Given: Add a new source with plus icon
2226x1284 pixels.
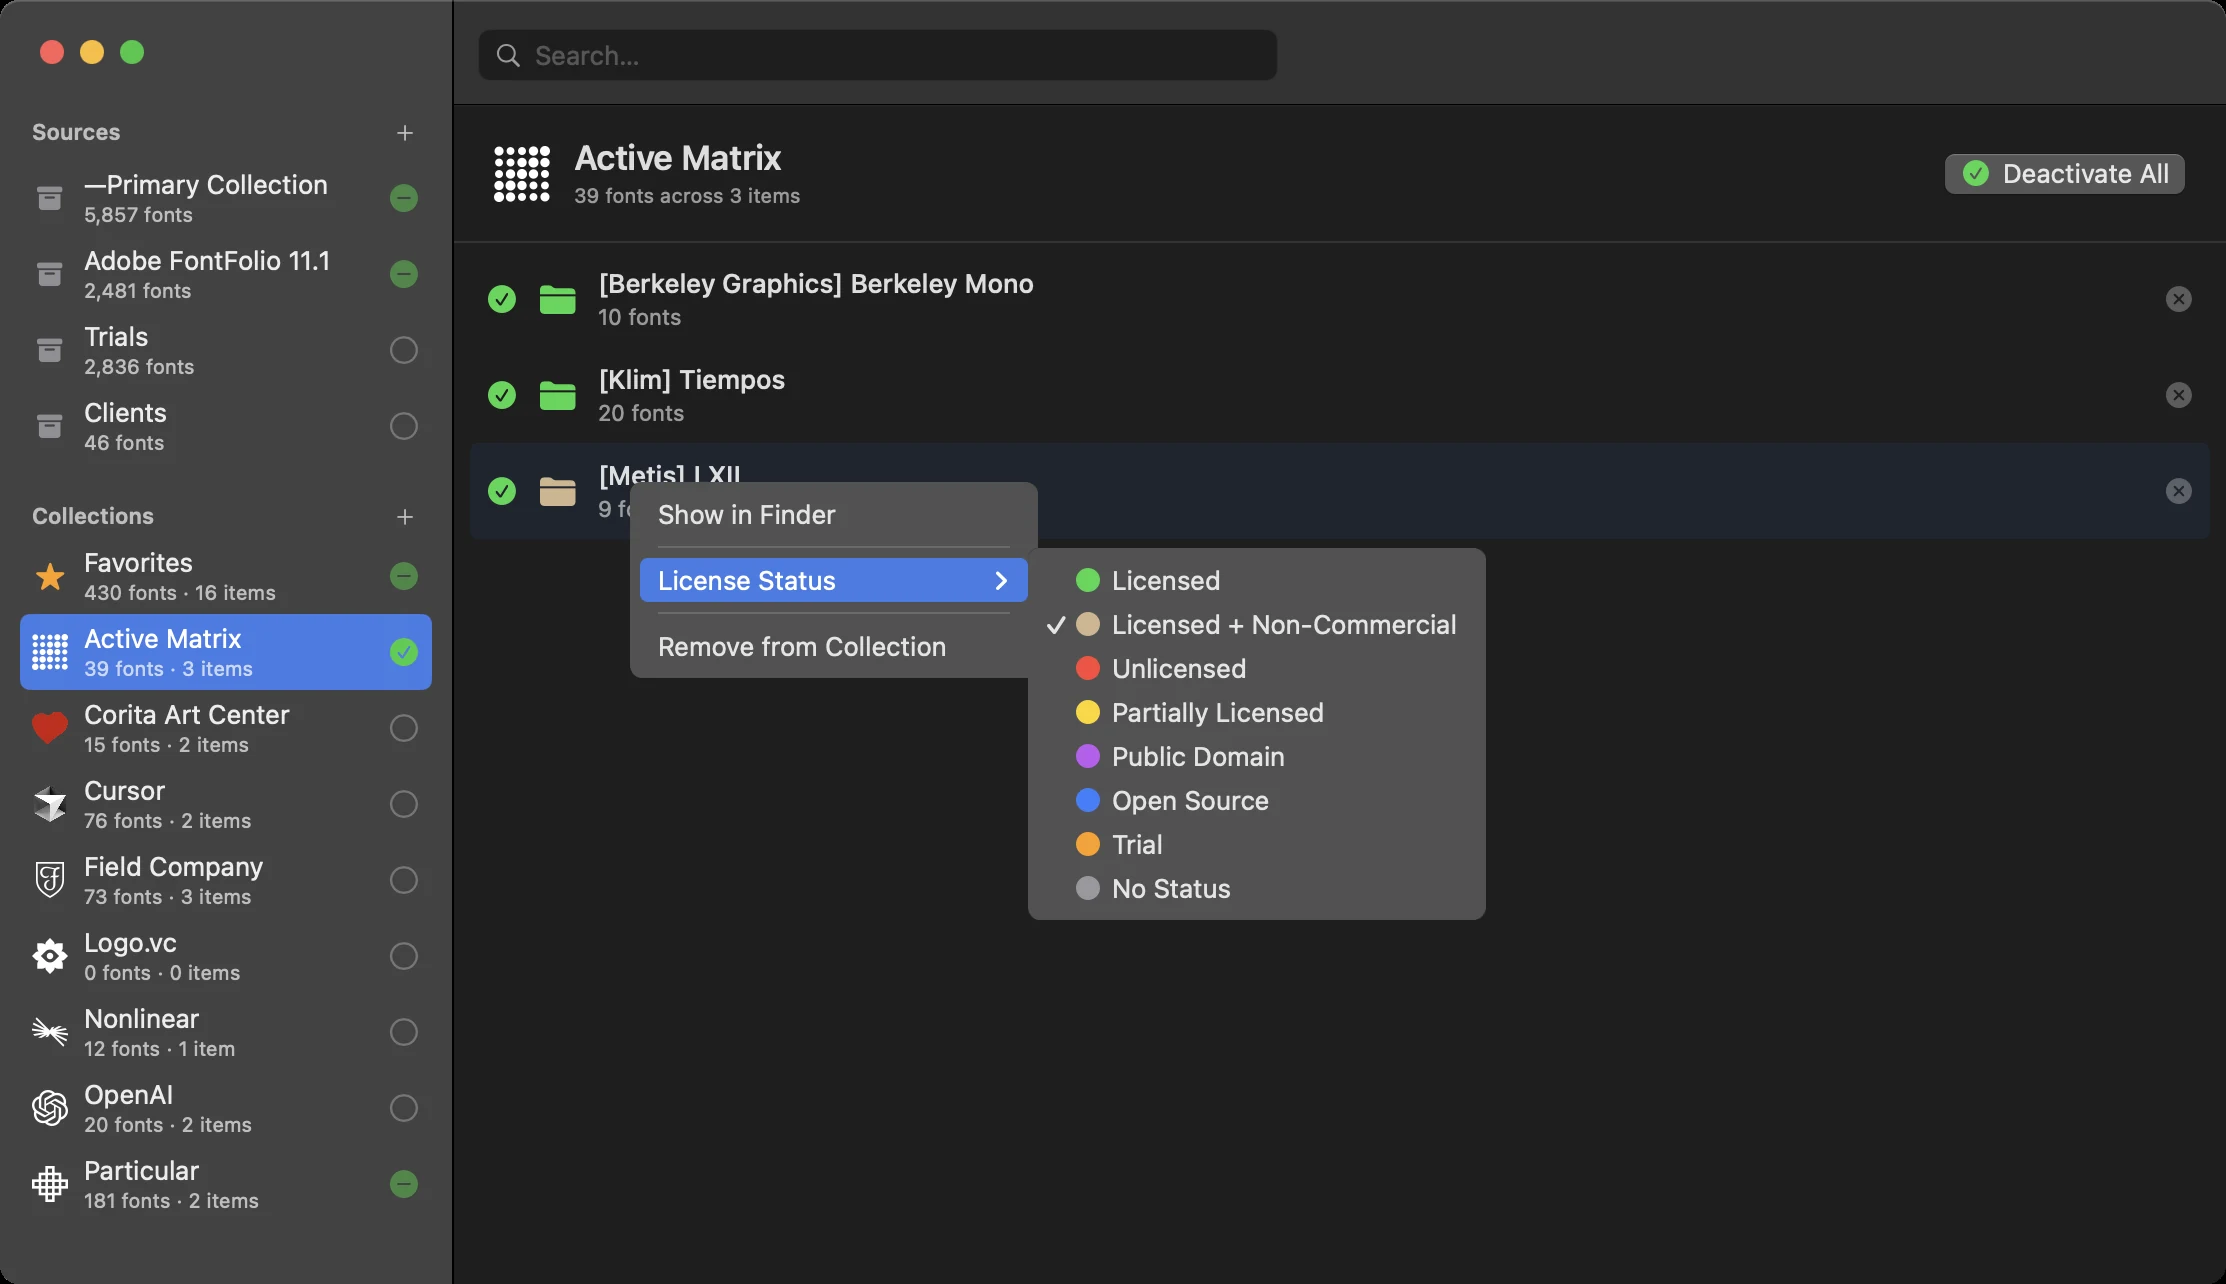Looking at the screenshot, I should [404, 133].
